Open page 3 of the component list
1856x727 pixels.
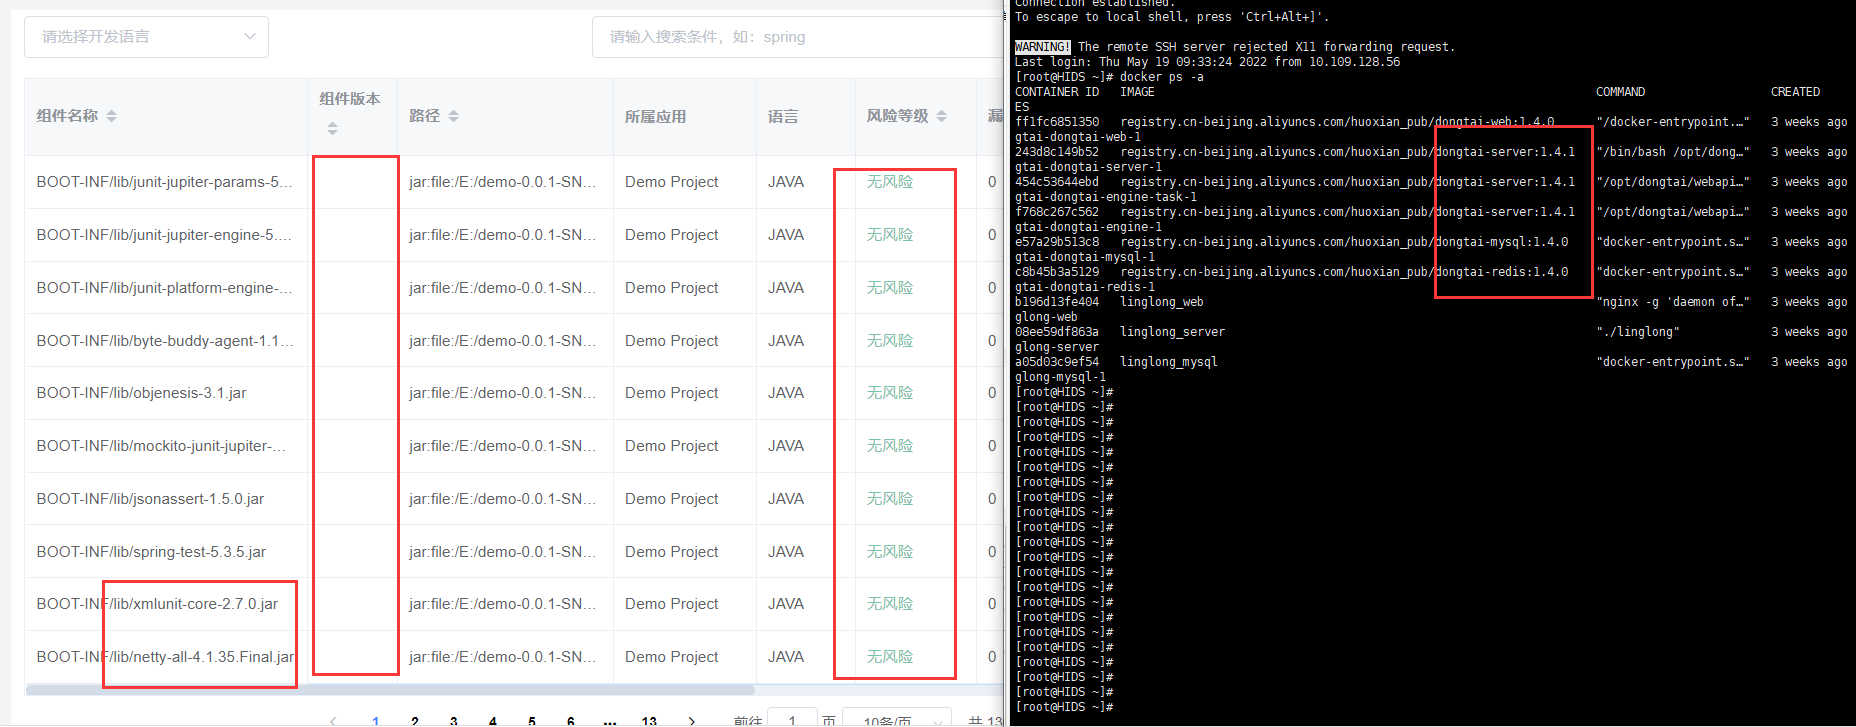[454, 720]
